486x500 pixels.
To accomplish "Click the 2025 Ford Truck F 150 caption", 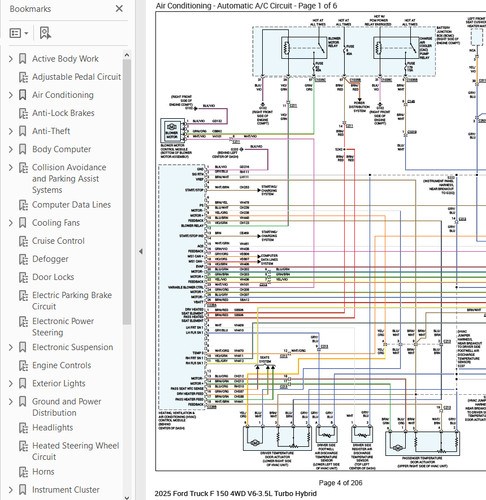I will click(235, 493).
